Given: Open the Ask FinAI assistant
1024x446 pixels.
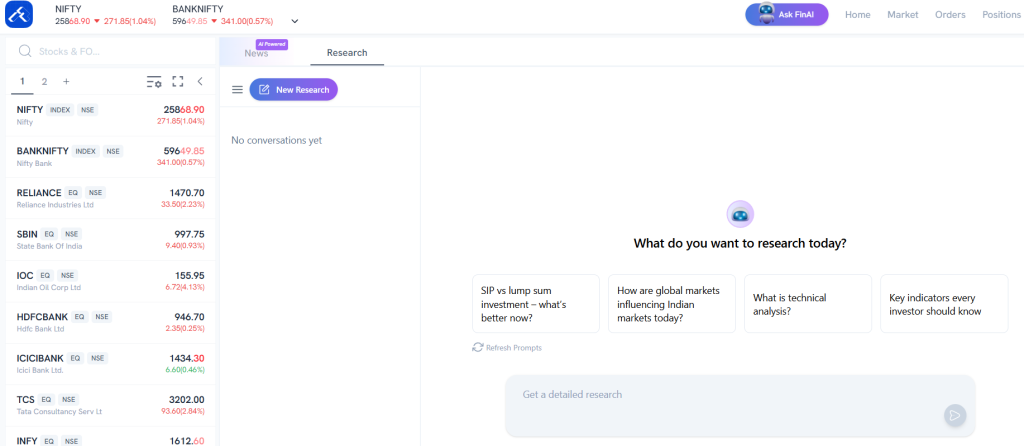Looking at the screenshot, I should [787, 15].
